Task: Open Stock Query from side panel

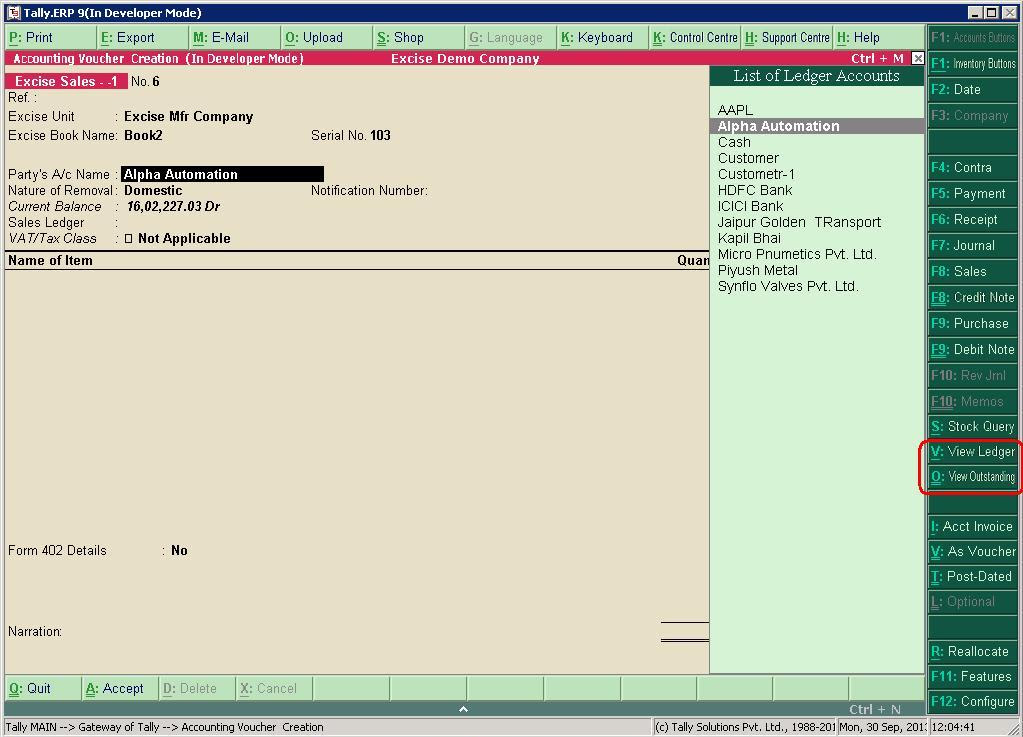Action: tap(972, 427)
